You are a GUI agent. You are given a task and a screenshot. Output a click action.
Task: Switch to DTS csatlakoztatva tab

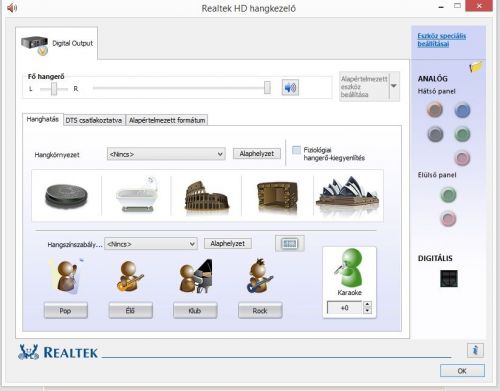[x=94, y=120]
